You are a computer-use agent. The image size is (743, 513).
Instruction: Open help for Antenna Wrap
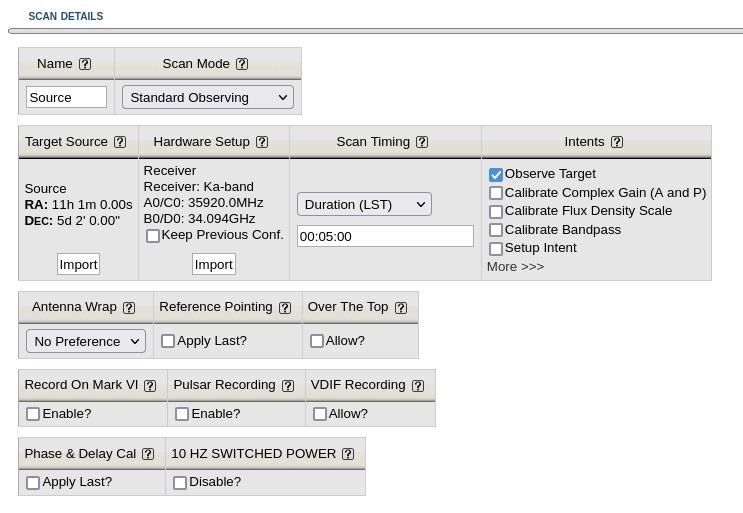point(129,308)
